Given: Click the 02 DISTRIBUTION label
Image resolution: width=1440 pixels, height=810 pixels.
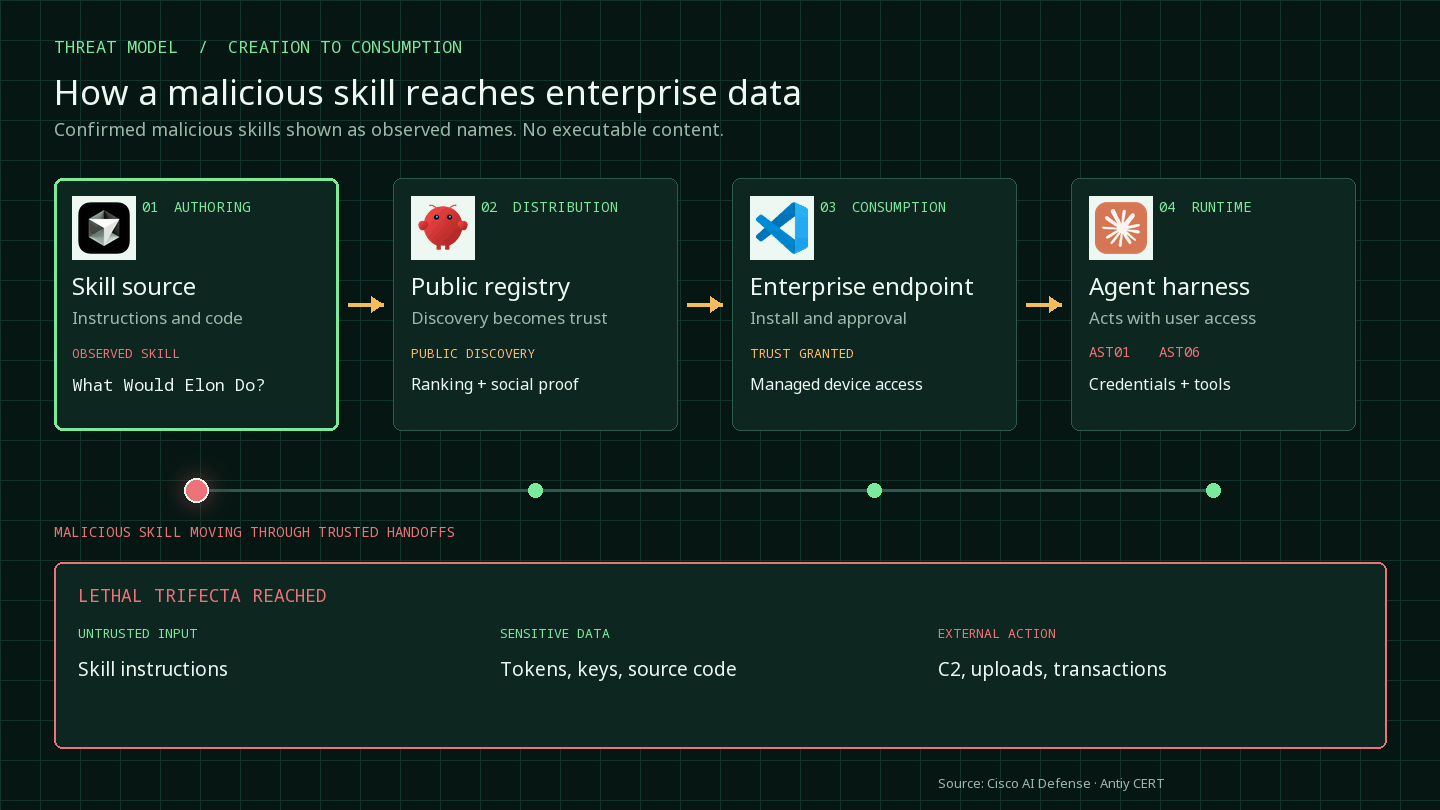Looking at the screenshot, I should [x=549, y=207].
